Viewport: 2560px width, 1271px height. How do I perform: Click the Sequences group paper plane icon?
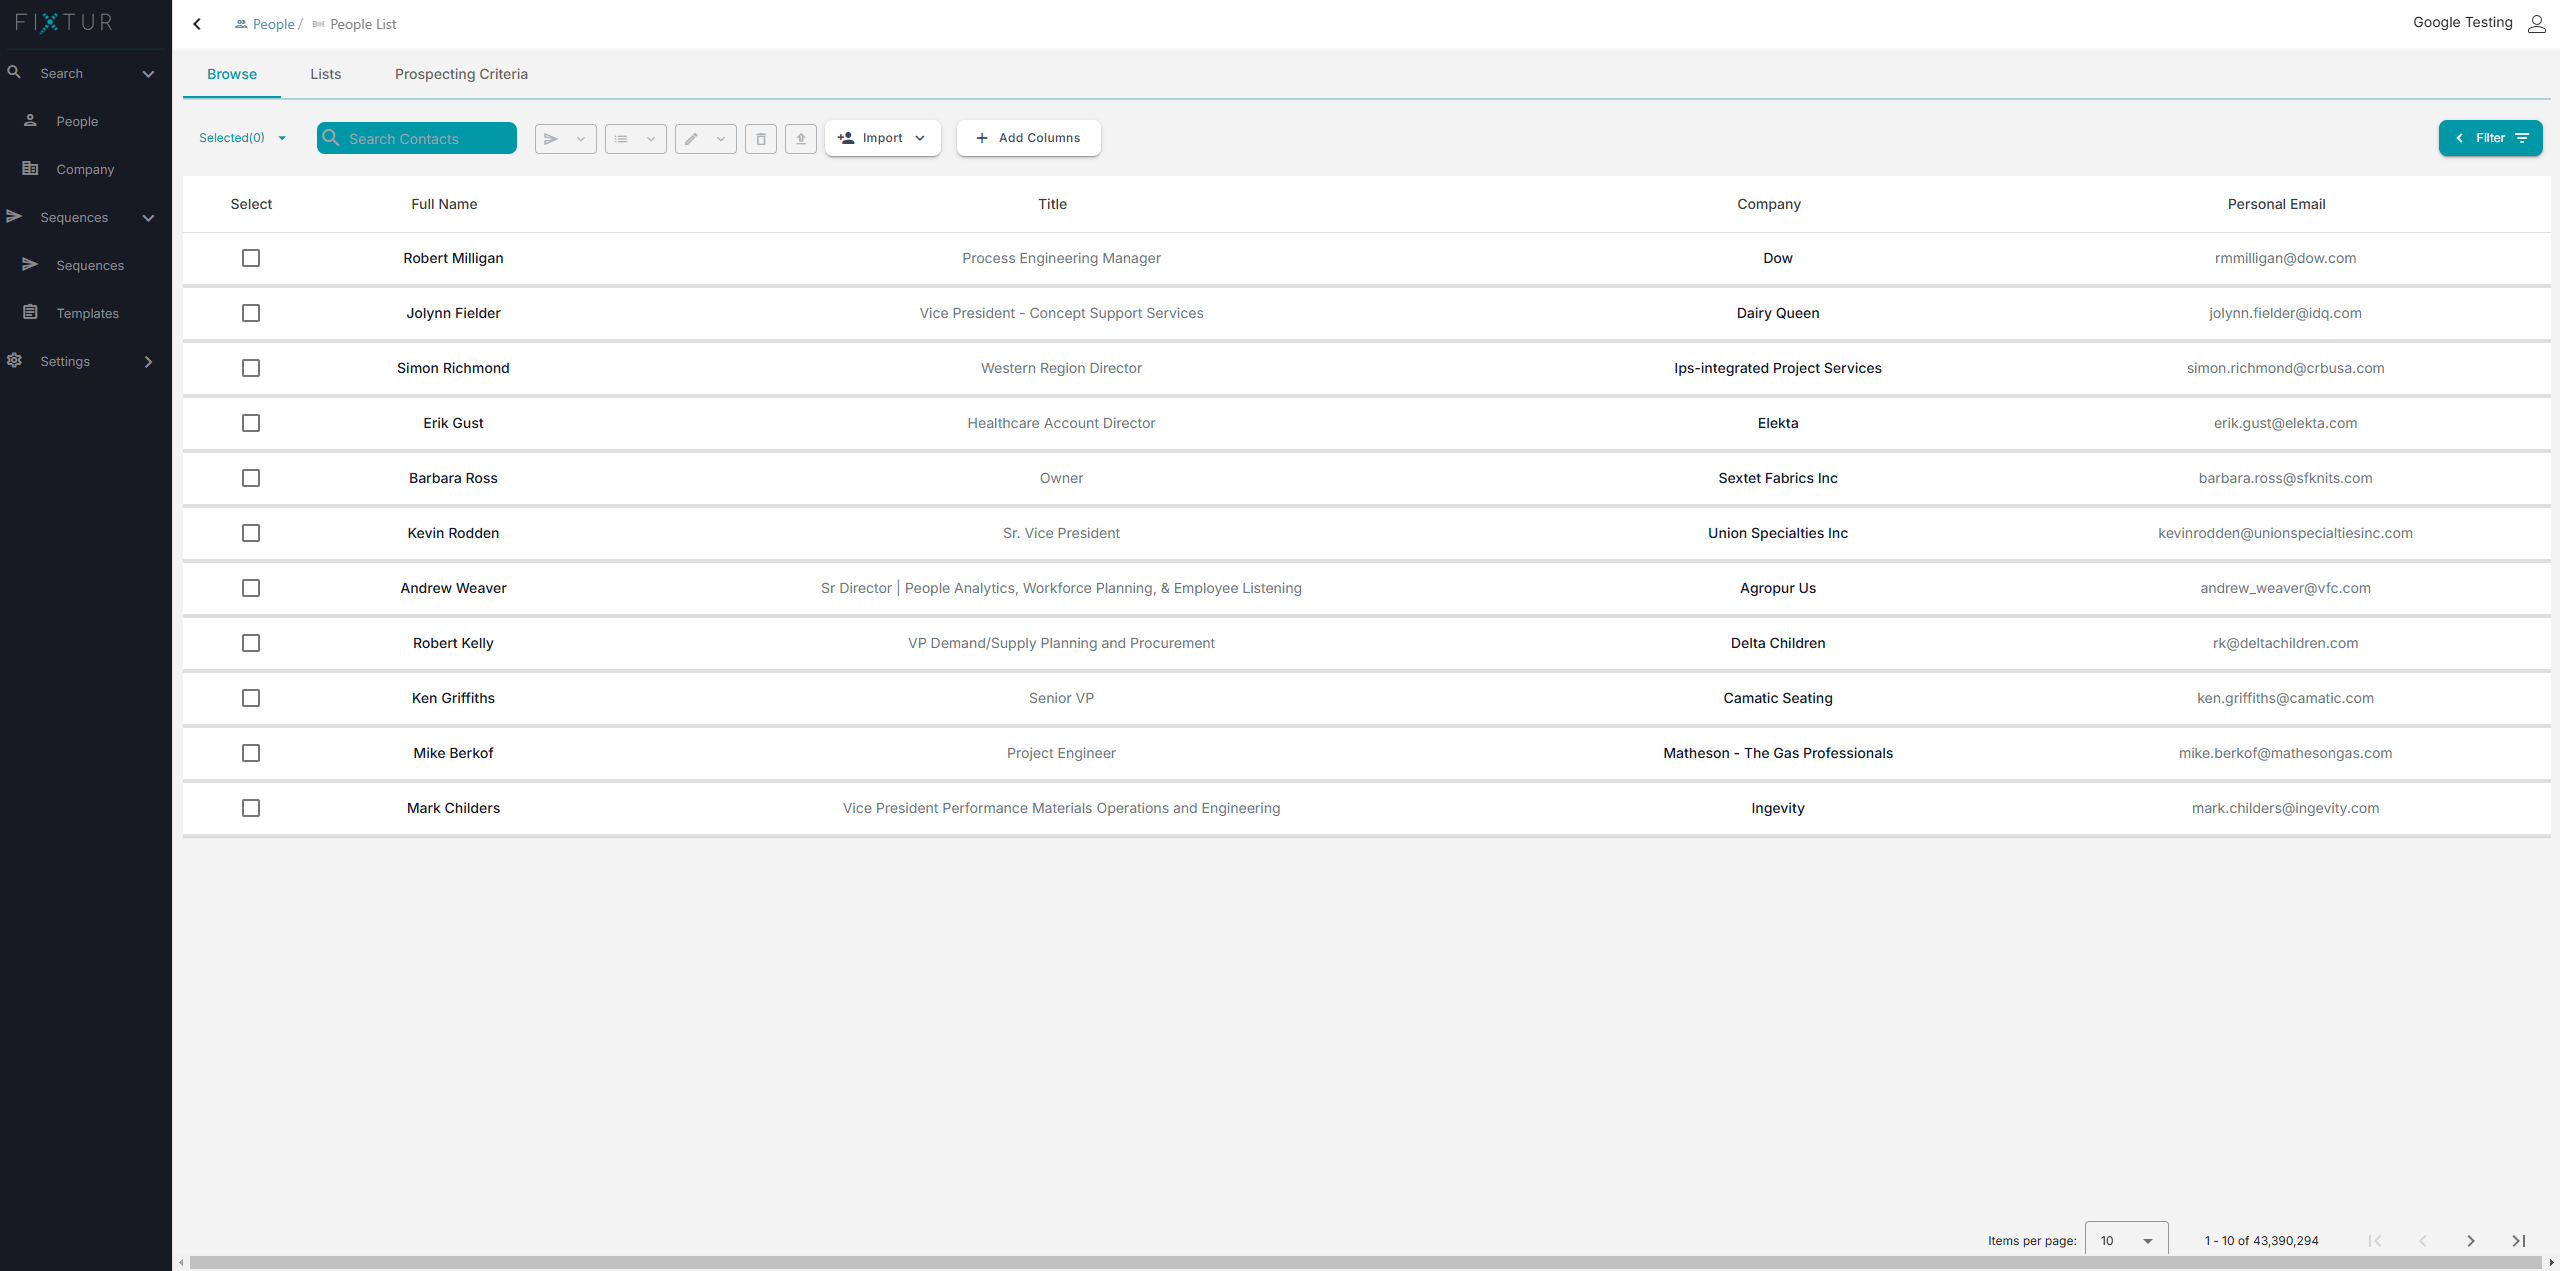[x=14, y=216]
